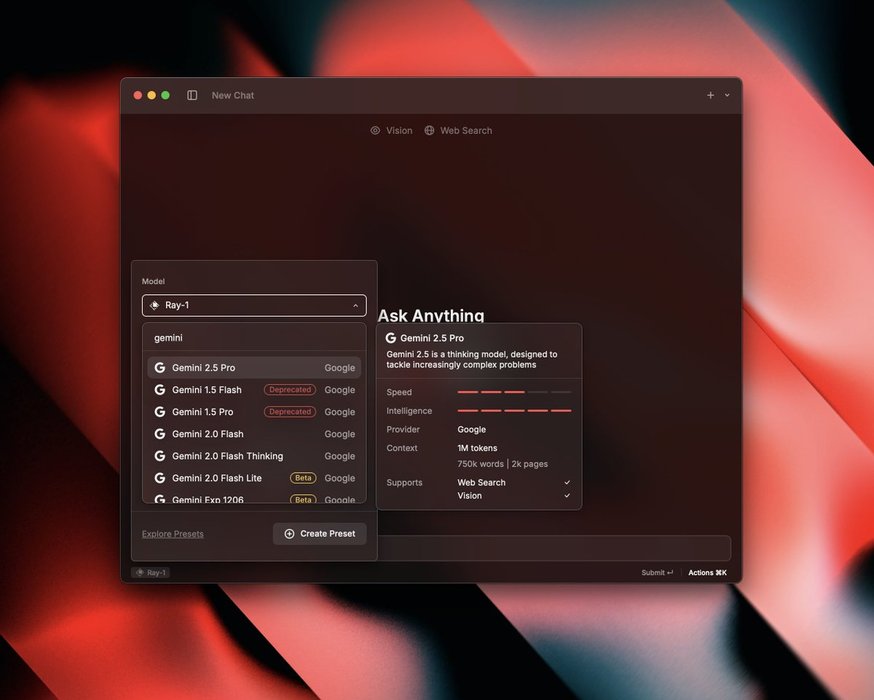Select Gemini 2.0 Flash Thinking model
Image resolution: width=874 pixels, height=700 pixels.
point(254,456)
